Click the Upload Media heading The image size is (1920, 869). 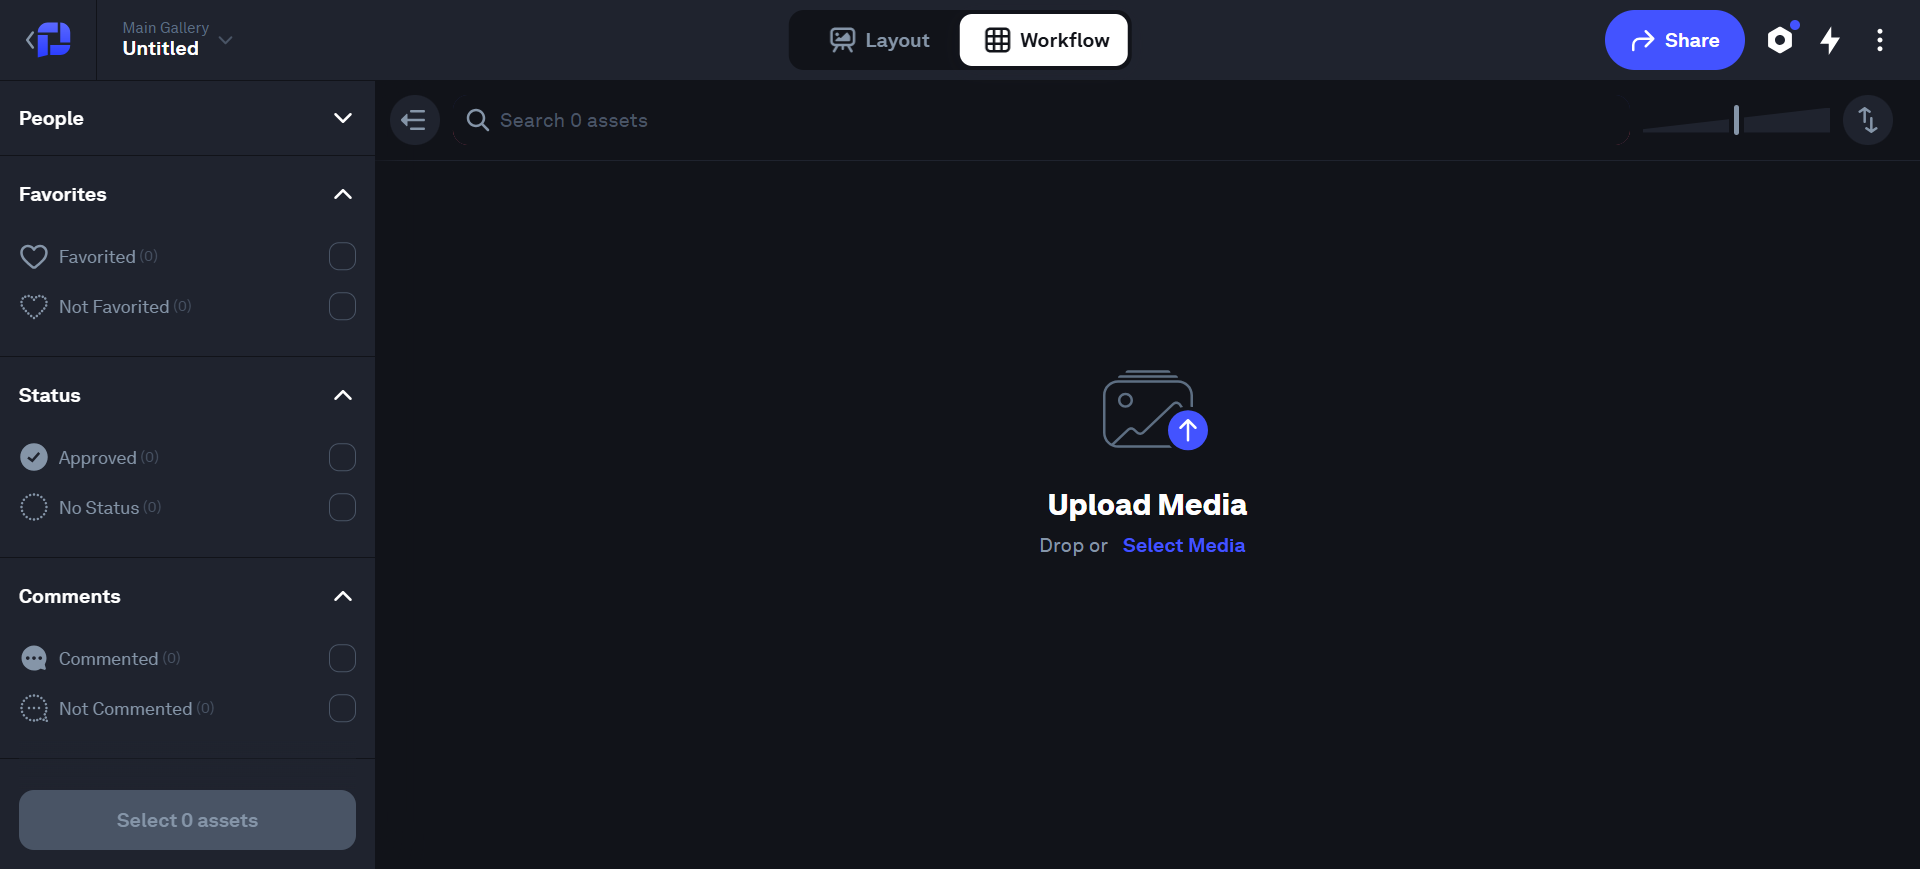(x=1147, y=504)
